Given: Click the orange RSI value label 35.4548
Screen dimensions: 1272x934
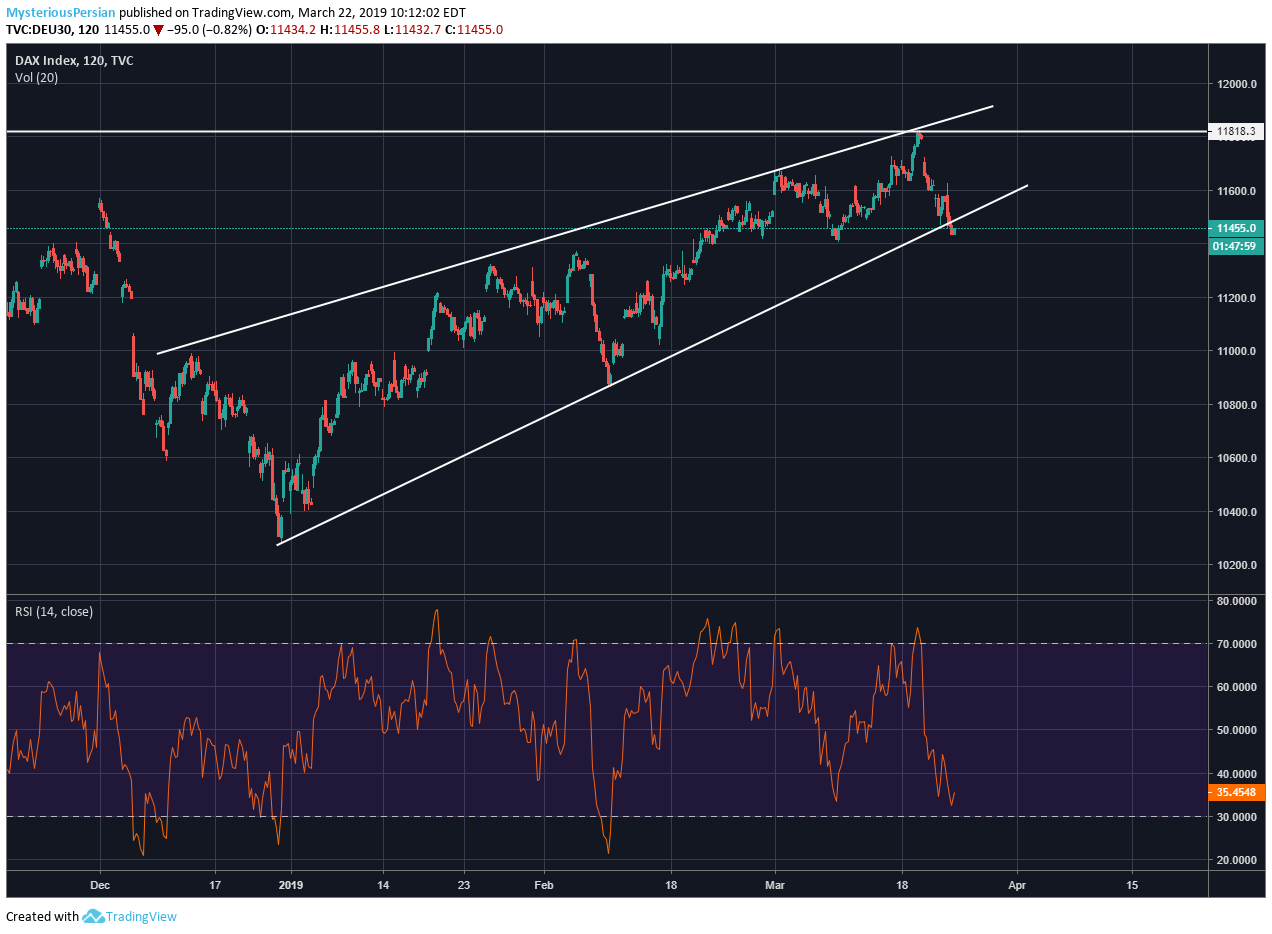Looking at the screenshot, I should pos(1236,793).
